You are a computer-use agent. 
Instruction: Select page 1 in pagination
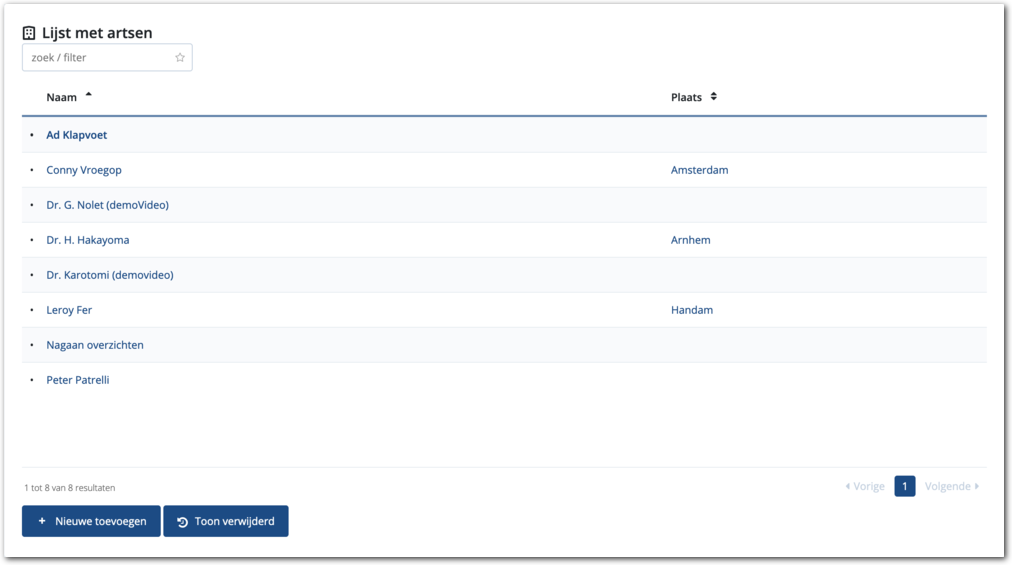point(904,487)
